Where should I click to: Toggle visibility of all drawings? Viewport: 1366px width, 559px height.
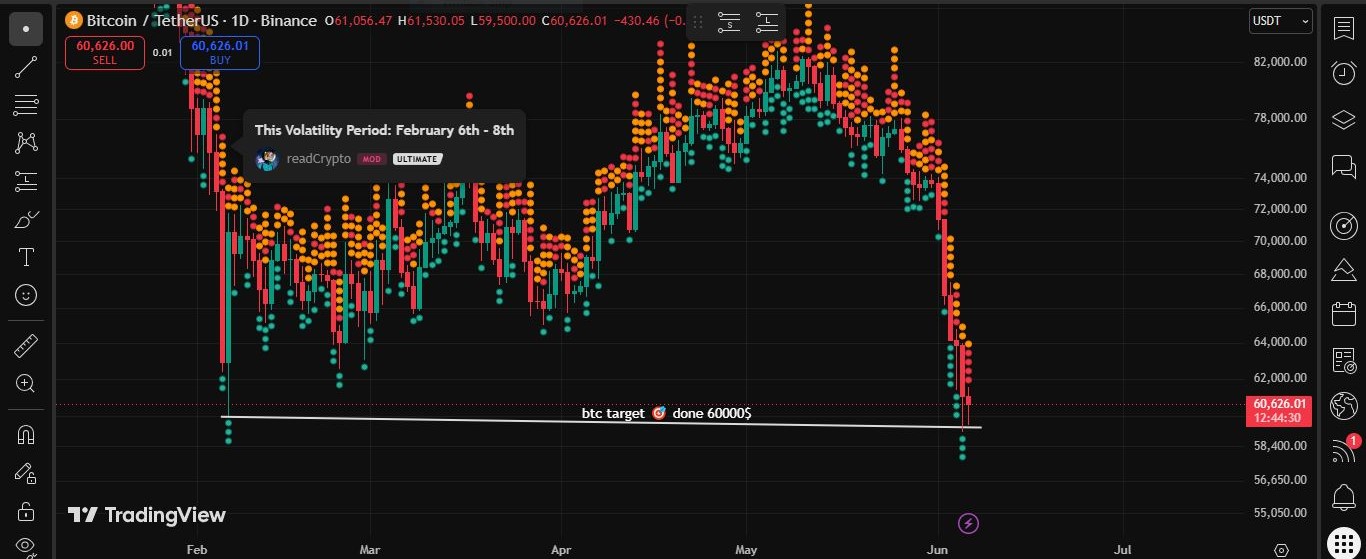click(x=26, y=546)
